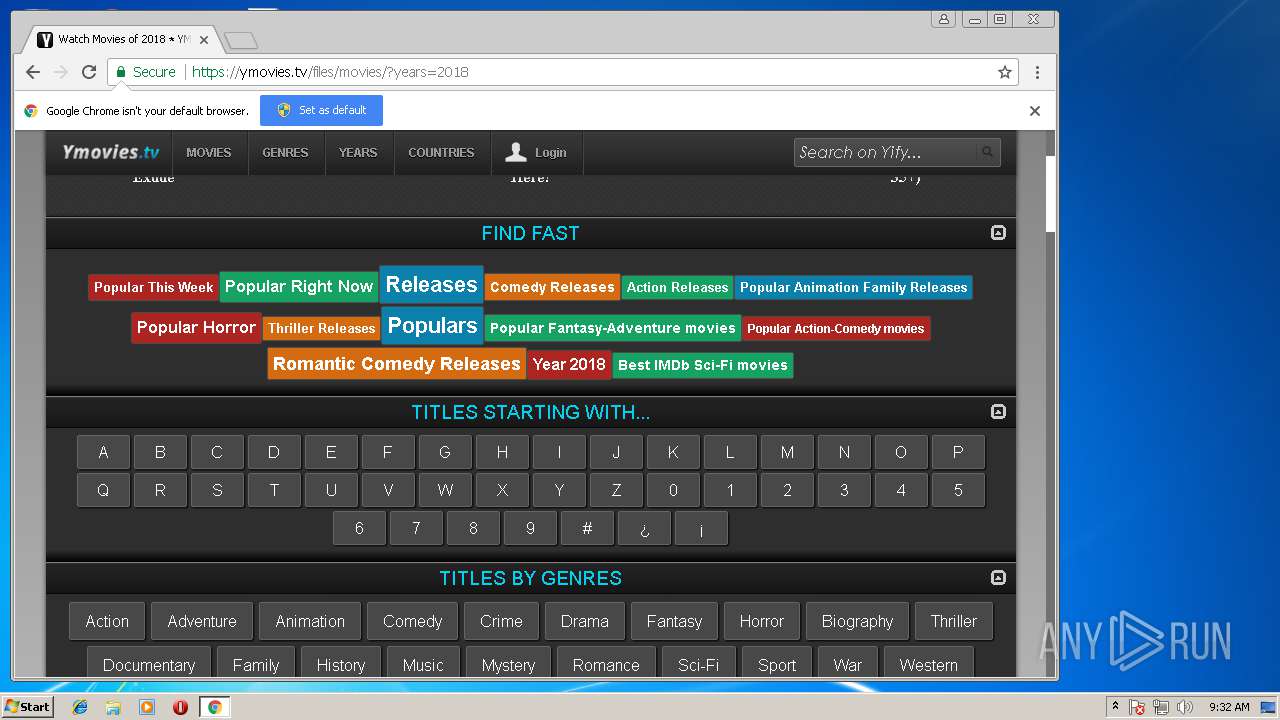
Task: Click the Thriller Releases tag
Action: (x=321, y=328)
